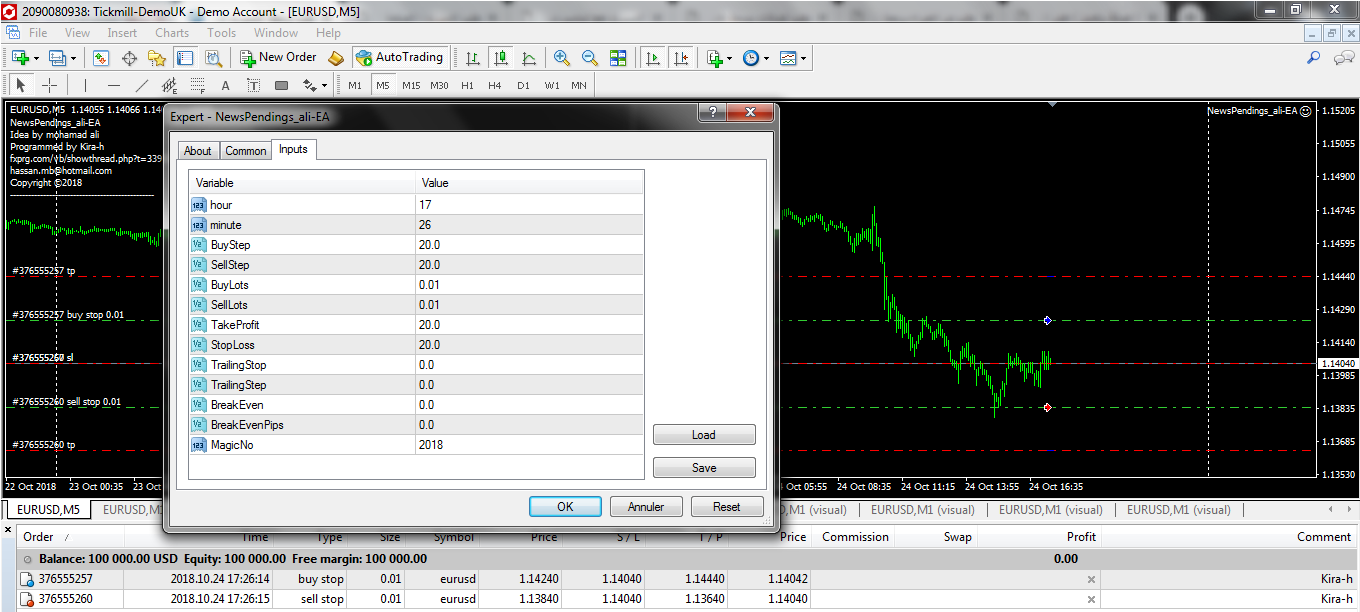Screen dimensions: 1360x612
Task: Select the draw trendline tool
Action: (x=141, y=85)
